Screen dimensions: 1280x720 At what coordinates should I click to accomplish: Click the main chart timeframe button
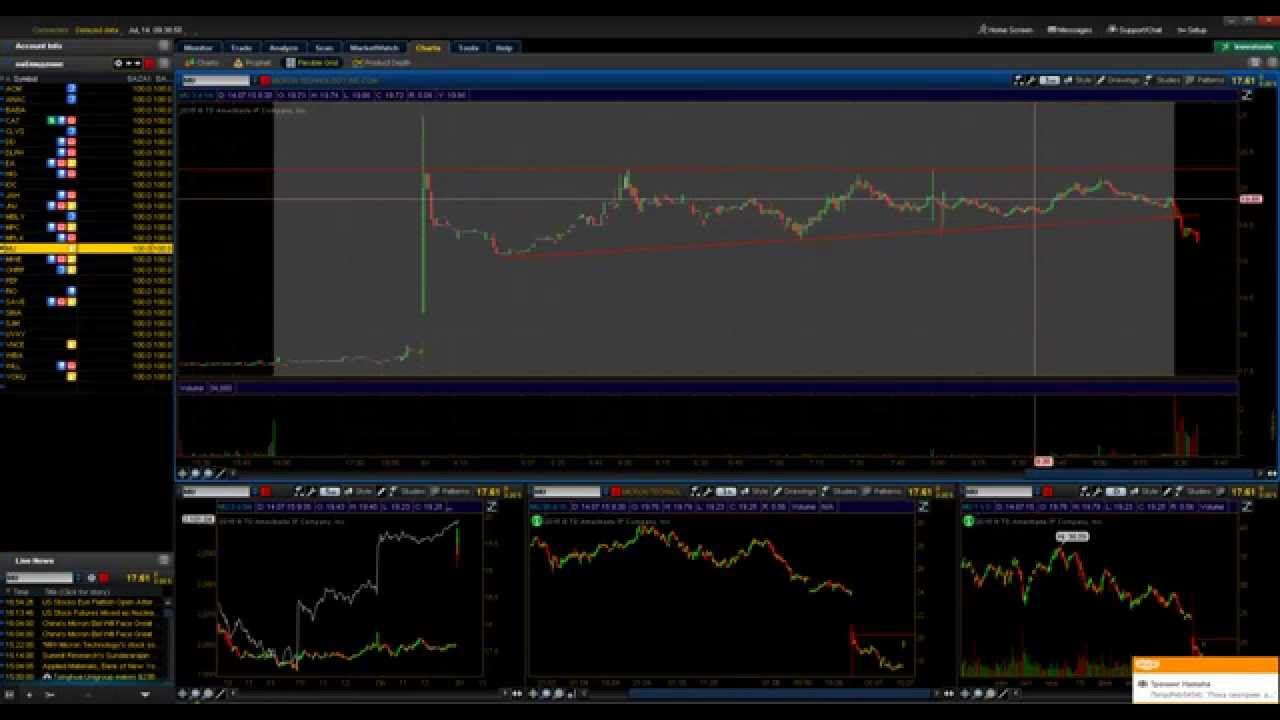click(1049, 80)
